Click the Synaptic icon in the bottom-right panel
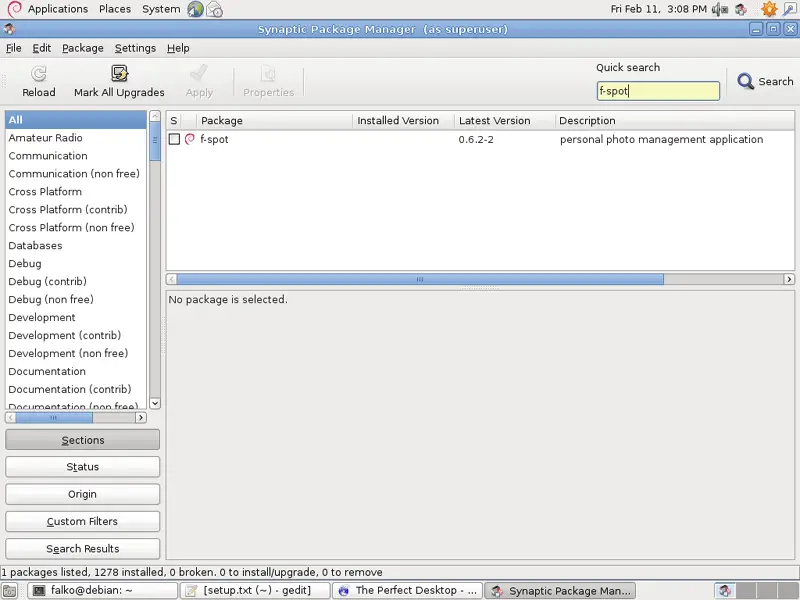The image size is (800, 600). click(724, 591)
